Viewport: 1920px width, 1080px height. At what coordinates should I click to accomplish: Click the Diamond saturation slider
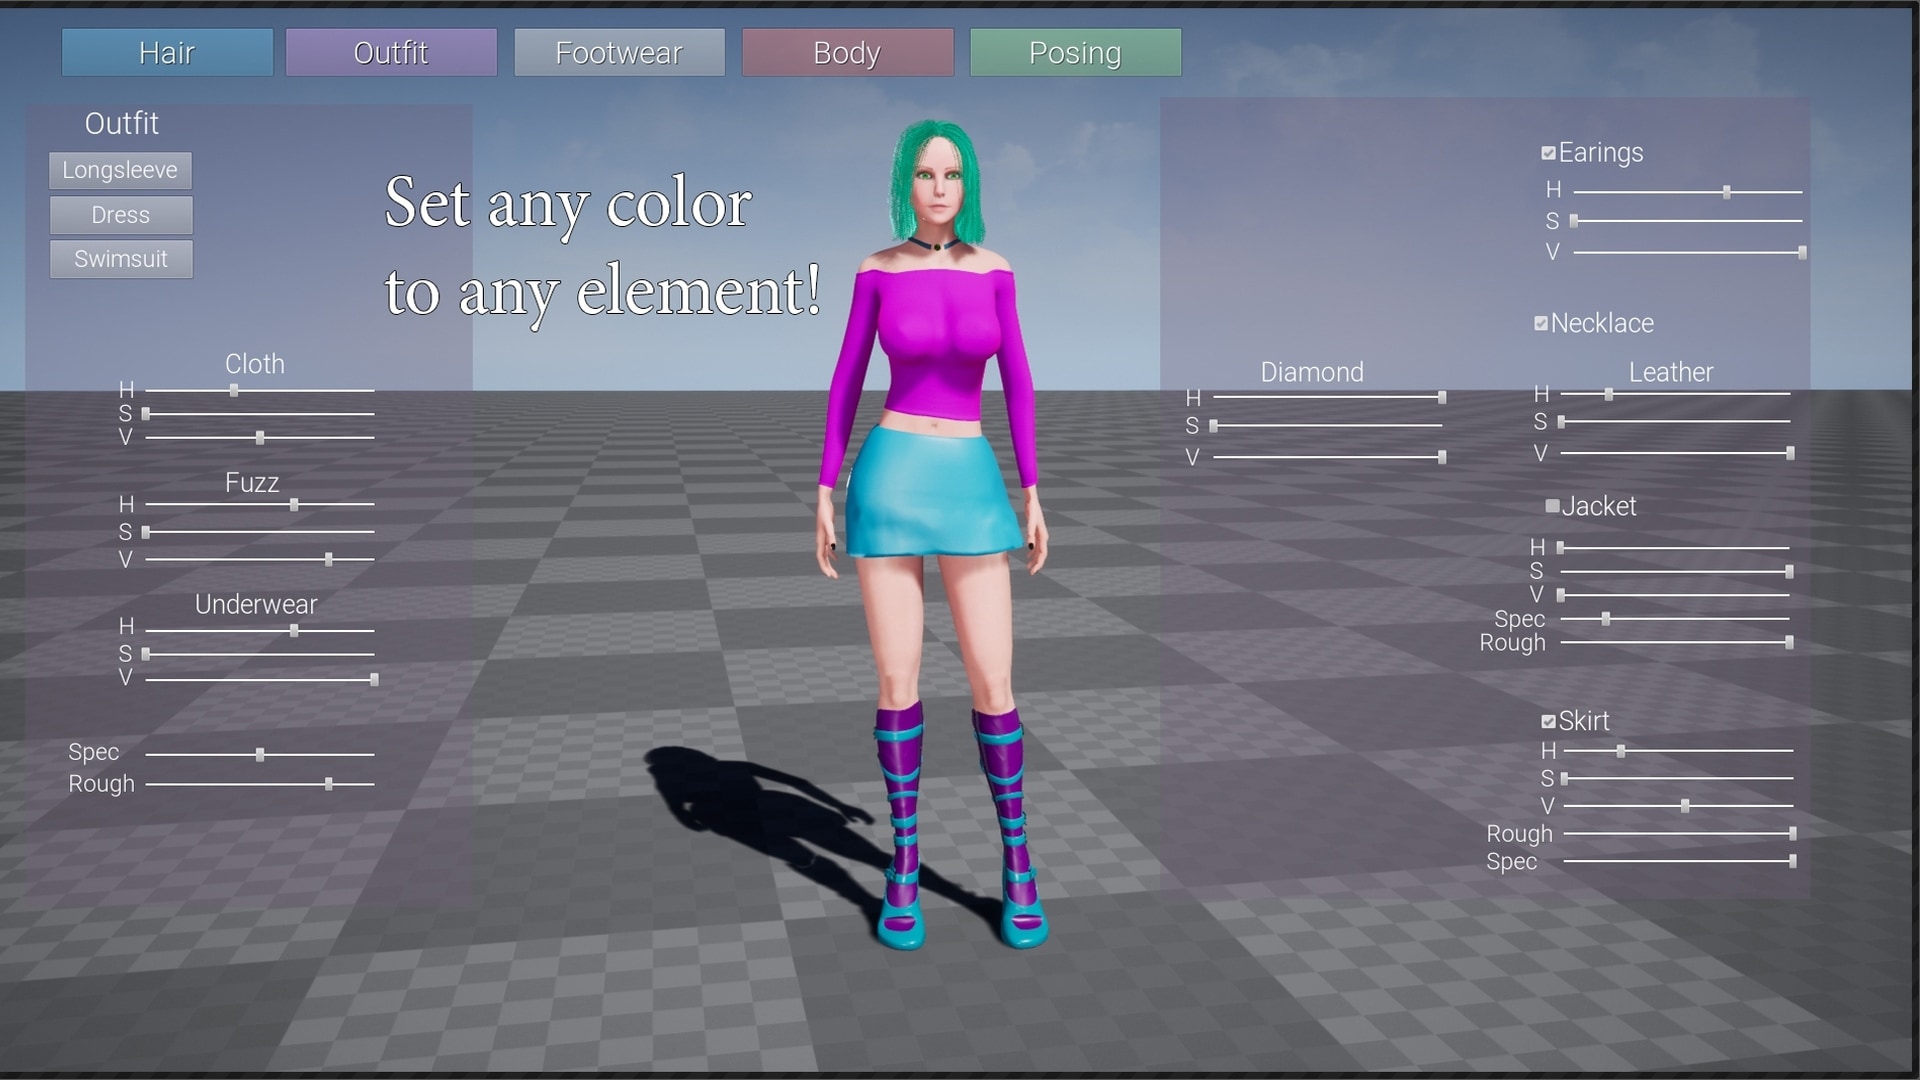point(1328,426)
